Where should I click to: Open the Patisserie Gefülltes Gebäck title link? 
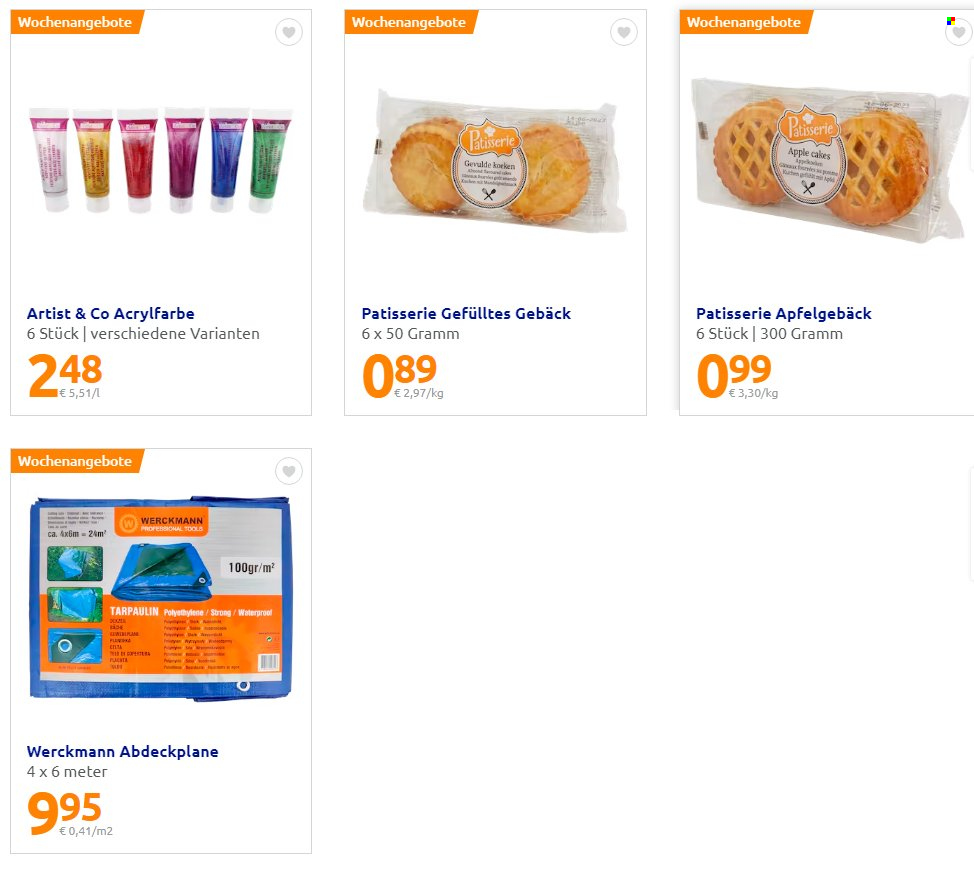(466, 314)
